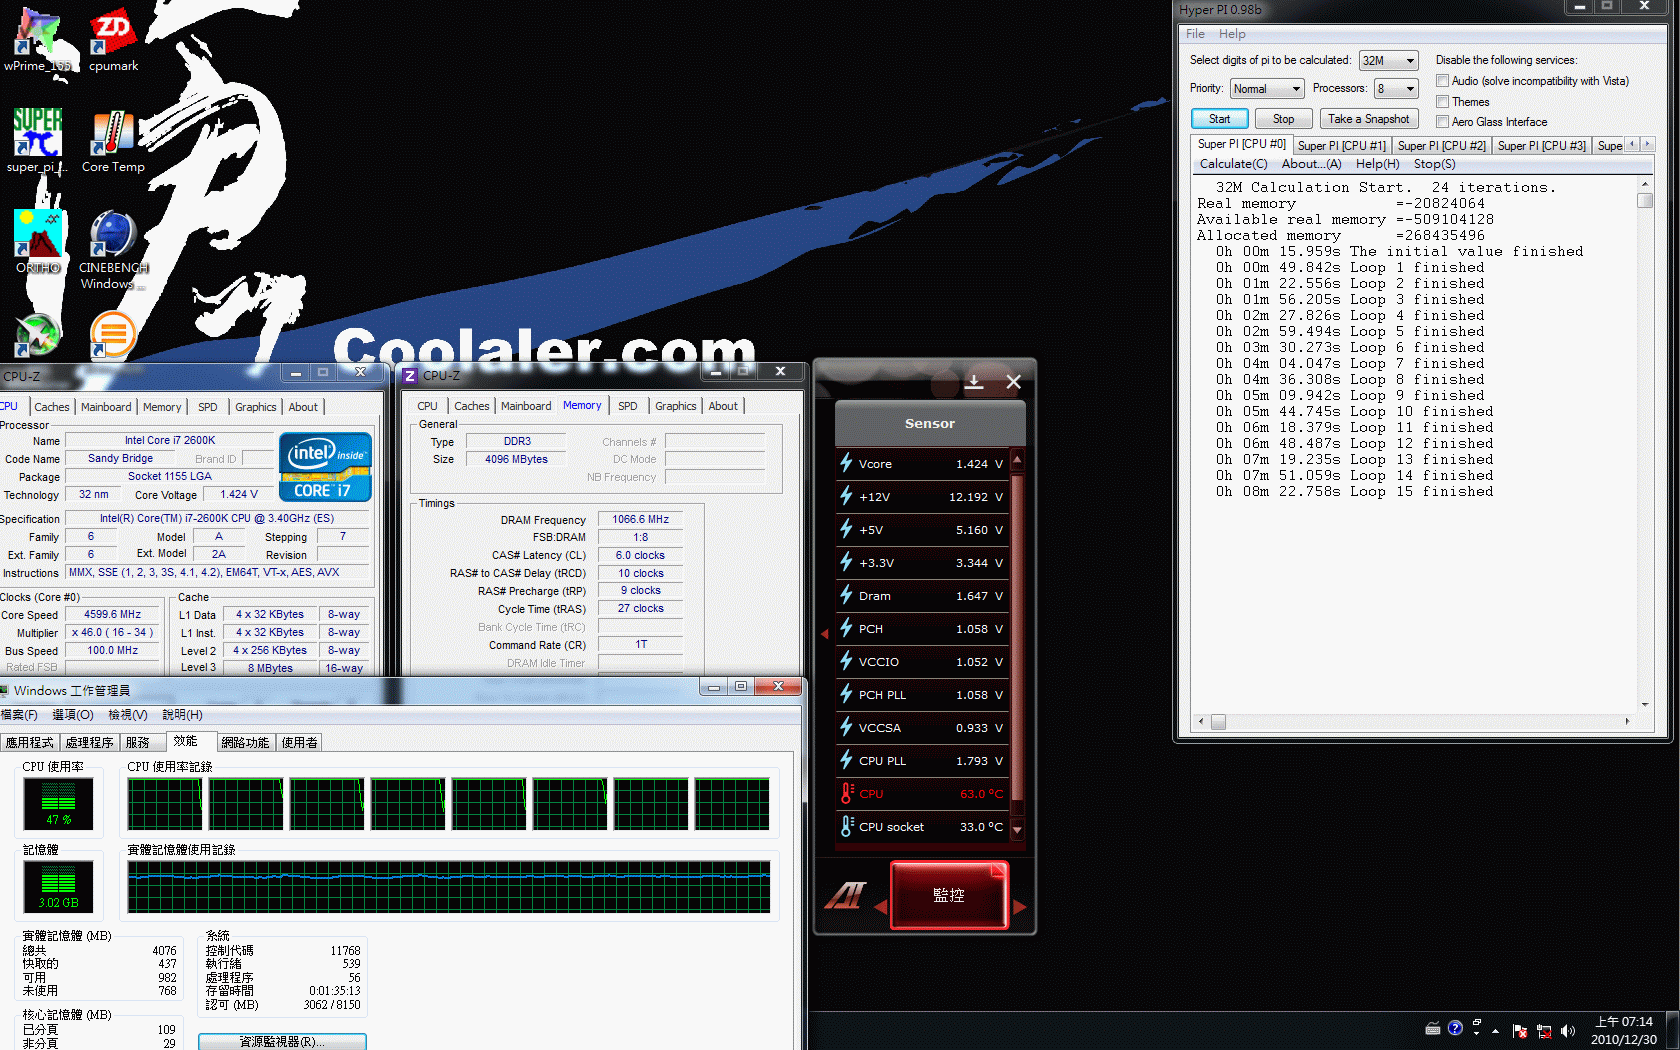This screenshot has width=1680, height=1050.
Task: Click the AI Suite logo icon
Action: pyautogui.click(x=845, y=895)
